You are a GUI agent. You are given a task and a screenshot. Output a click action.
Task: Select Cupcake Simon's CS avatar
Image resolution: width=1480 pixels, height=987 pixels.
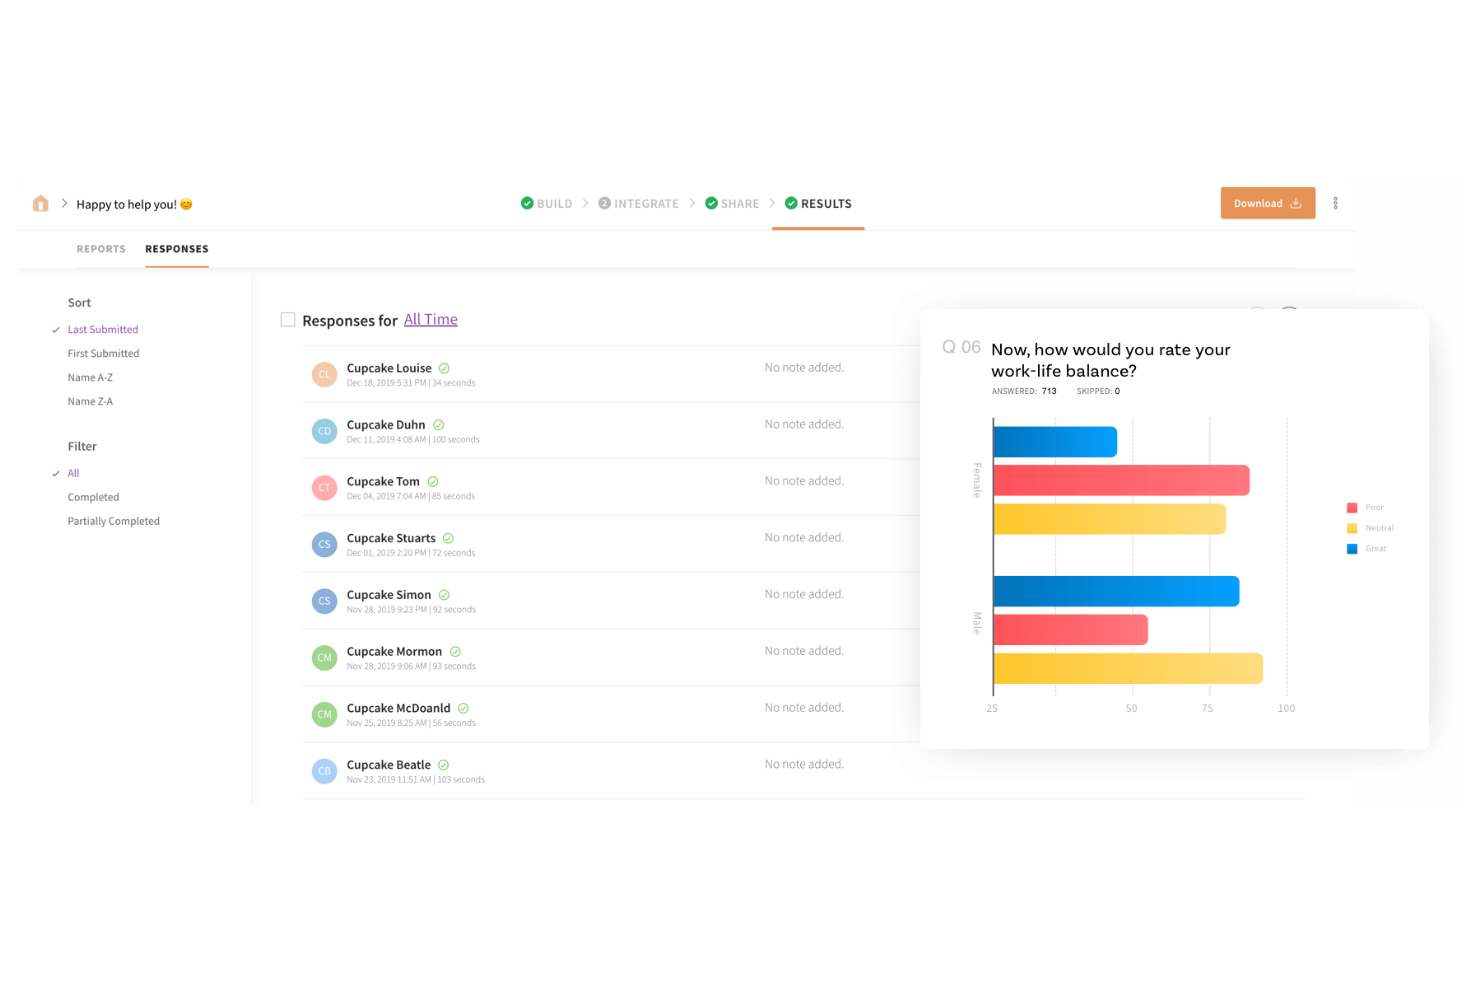[324, 601]
